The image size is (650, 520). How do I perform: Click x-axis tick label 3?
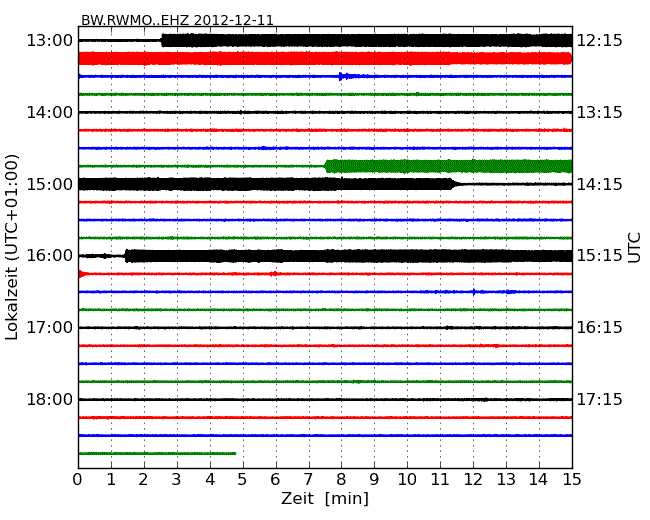click(x=177, y=480)
